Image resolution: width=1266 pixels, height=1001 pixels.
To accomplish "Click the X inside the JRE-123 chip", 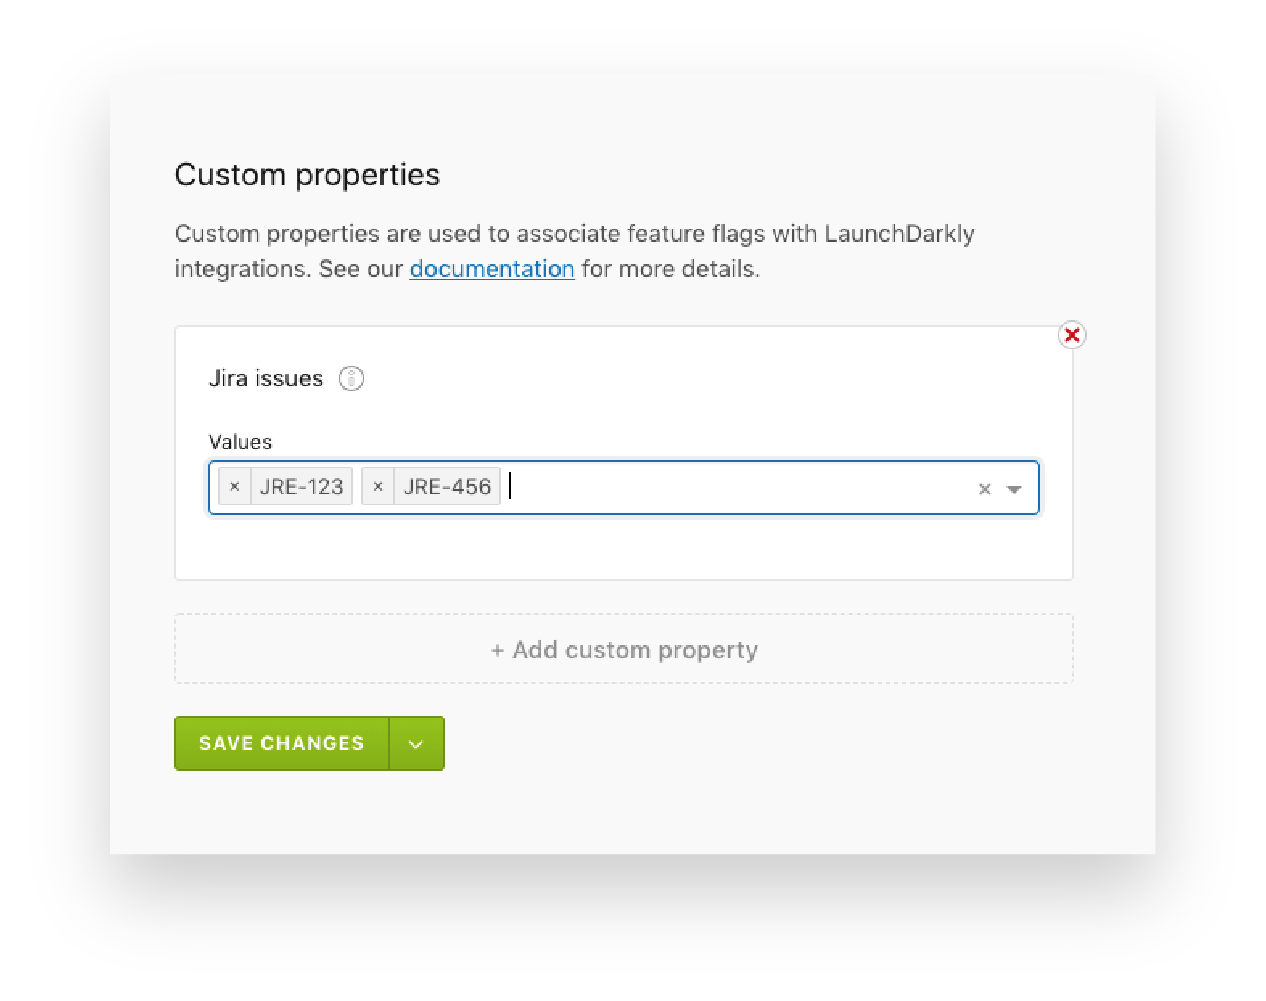I will click(x=234, y=486).
